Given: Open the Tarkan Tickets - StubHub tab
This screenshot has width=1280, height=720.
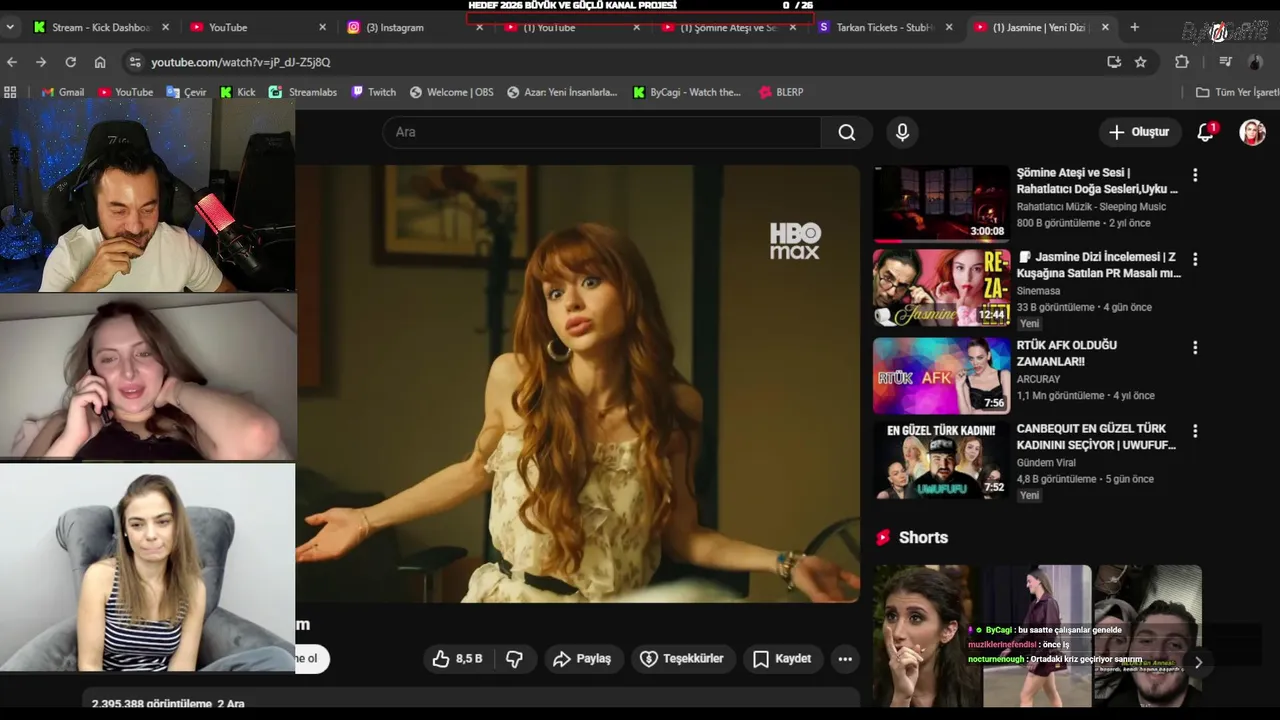Looking at the screenshot, I should click(x=886, y=27).
